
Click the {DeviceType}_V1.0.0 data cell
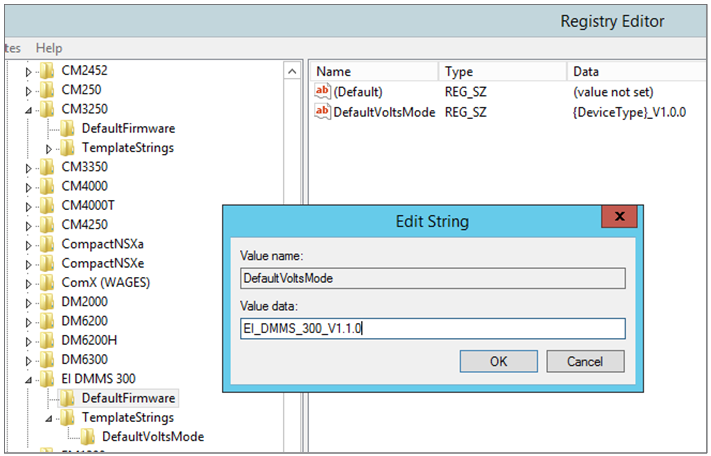pos(629,112)
